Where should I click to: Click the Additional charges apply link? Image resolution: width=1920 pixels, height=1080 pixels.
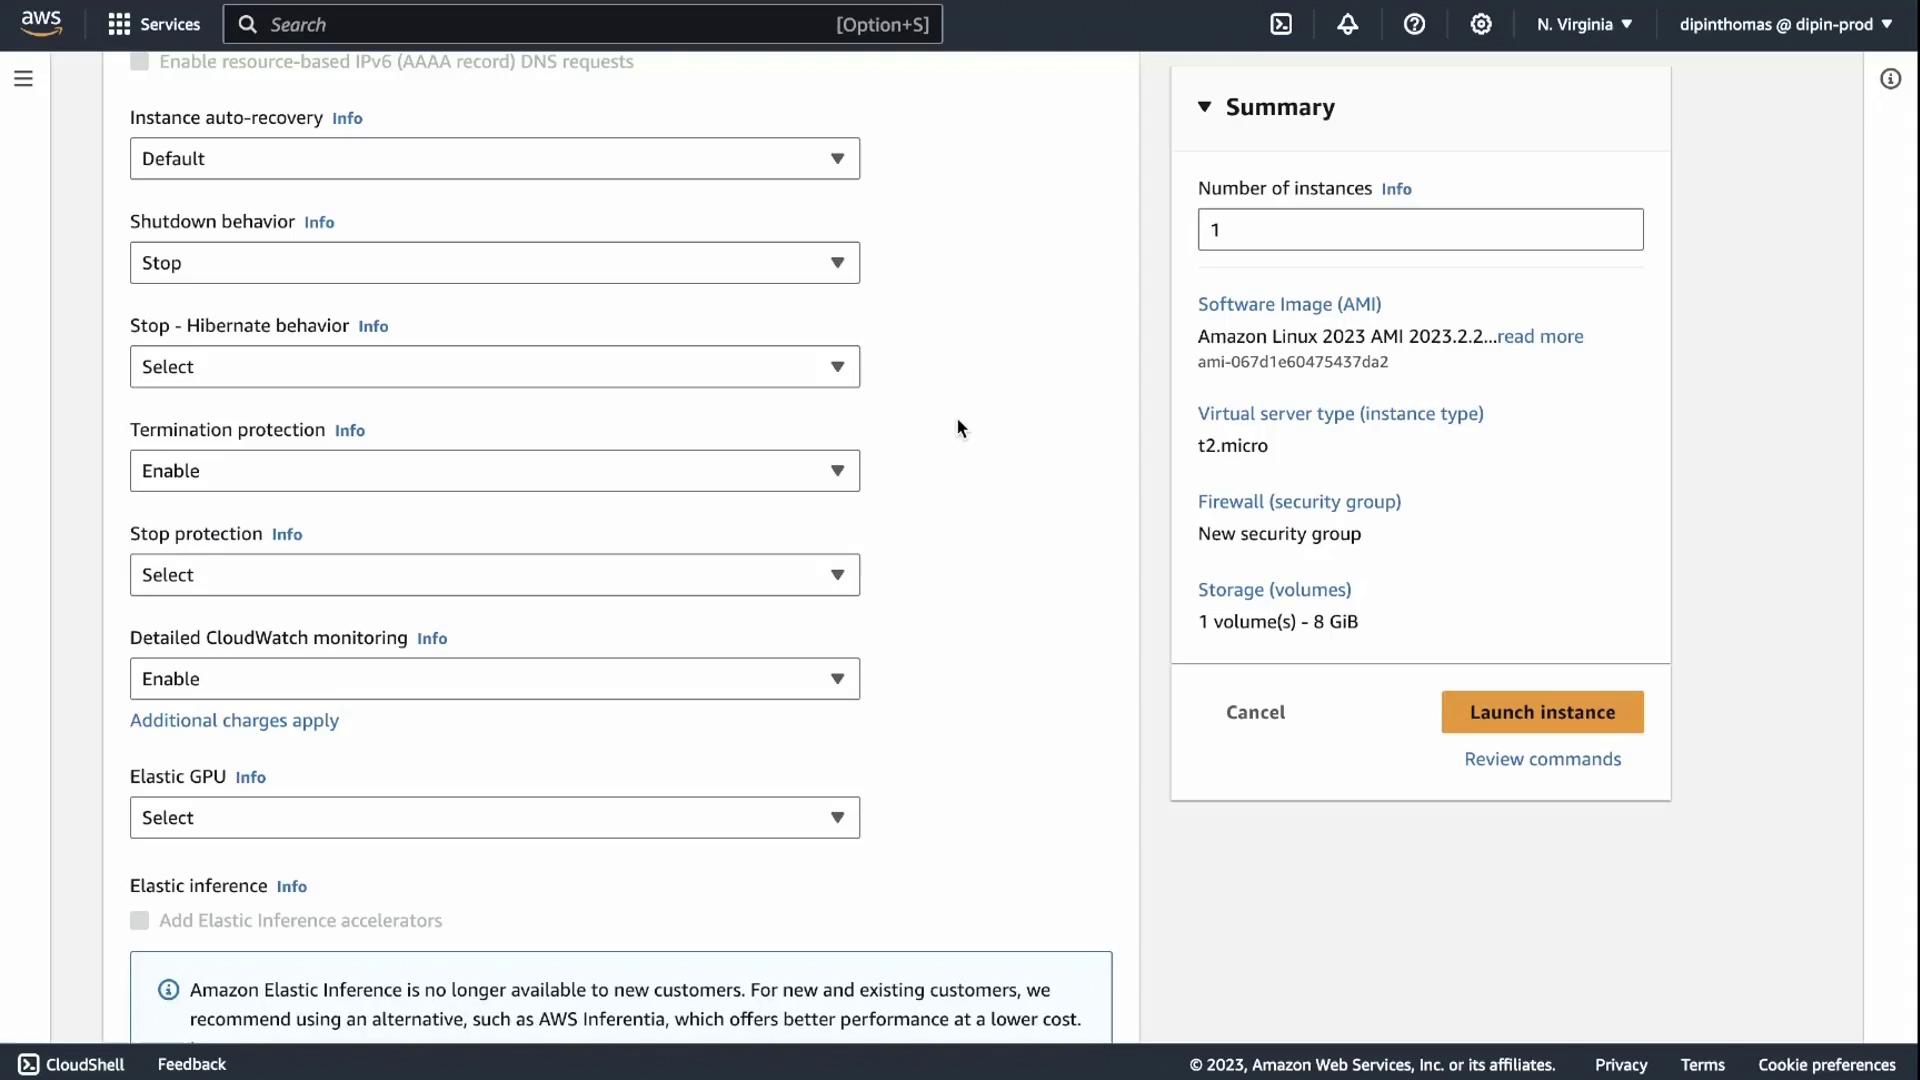coord(234,720)
